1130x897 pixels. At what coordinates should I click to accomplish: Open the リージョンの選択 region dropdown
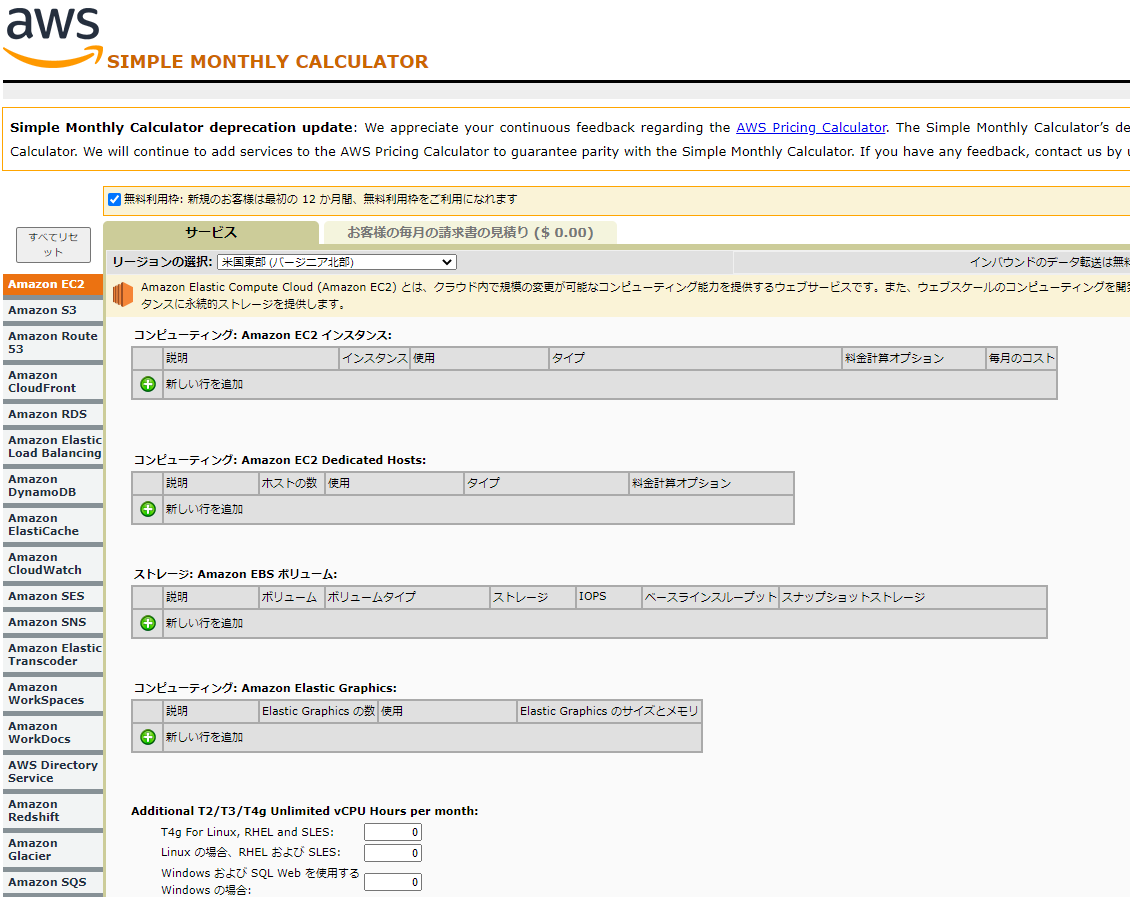tap(337, 262)
